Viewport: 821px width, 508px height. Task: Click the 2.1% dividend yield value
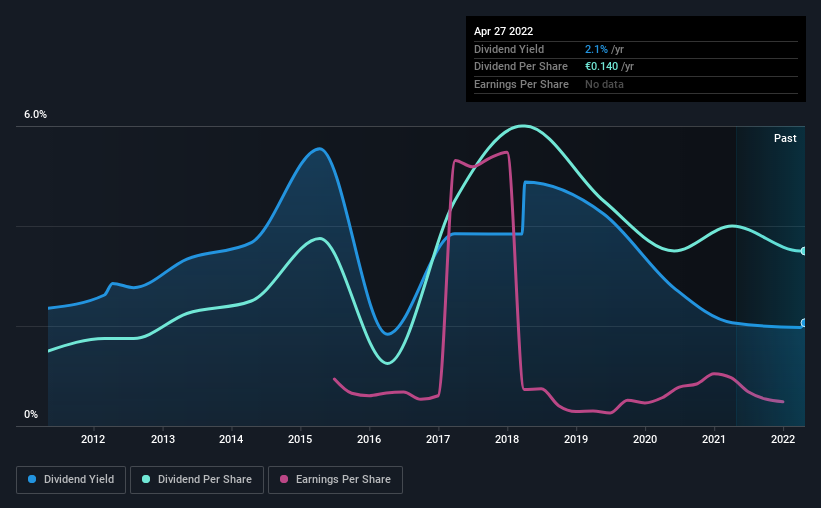[596, 49]
